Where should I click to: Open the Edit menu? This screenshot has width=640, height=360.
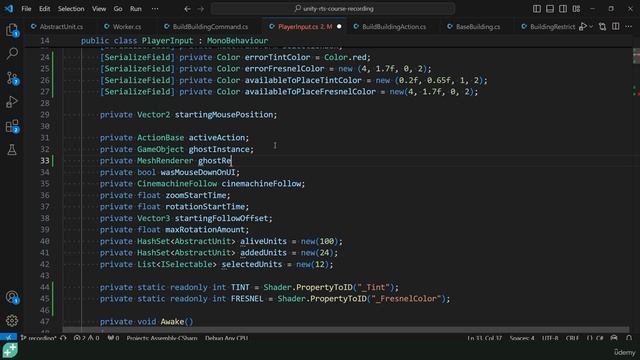[x=44, y=9]
